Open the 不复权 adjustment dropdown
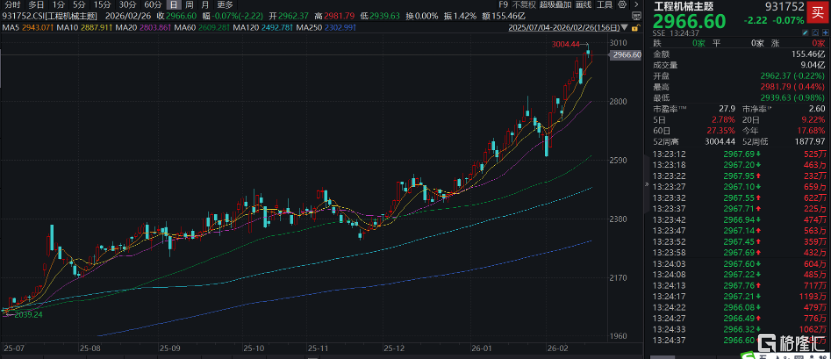The width and height of the screenshot is (832, 360). coord(524,4)
